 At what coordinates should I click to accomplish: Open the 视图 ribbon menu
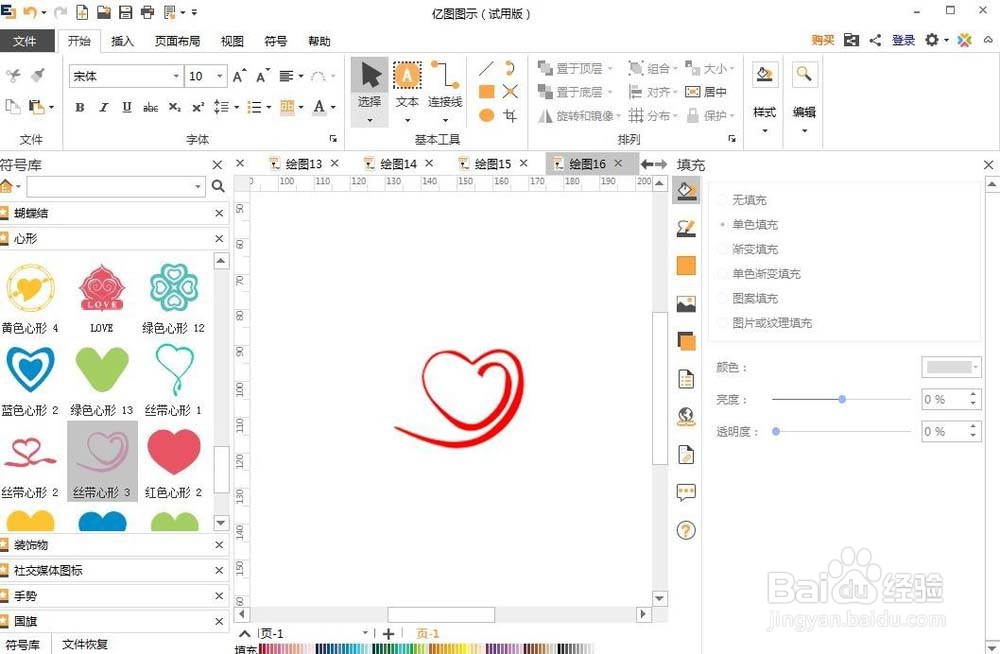[231, 41]
